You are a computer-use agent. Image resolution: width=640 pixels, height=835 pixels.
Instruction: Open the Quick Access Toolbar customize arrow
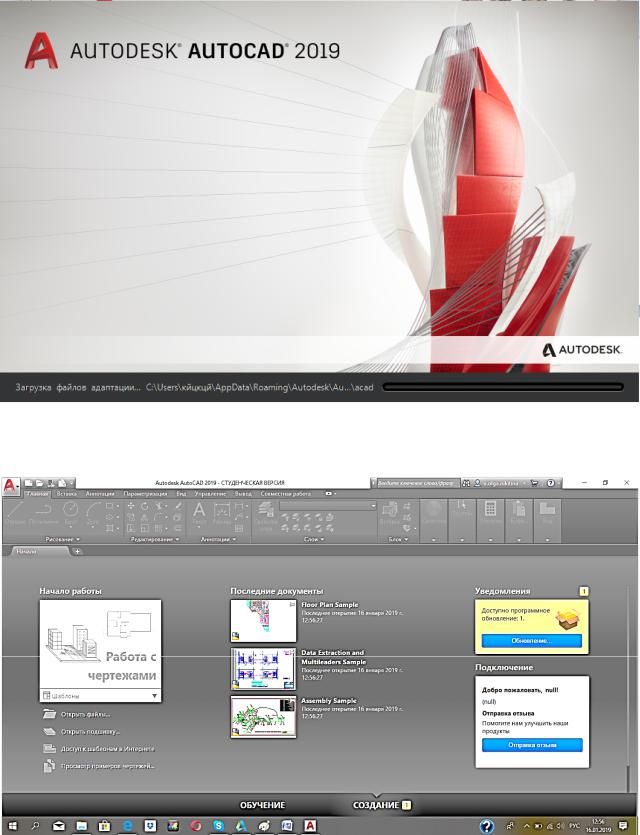72,483
